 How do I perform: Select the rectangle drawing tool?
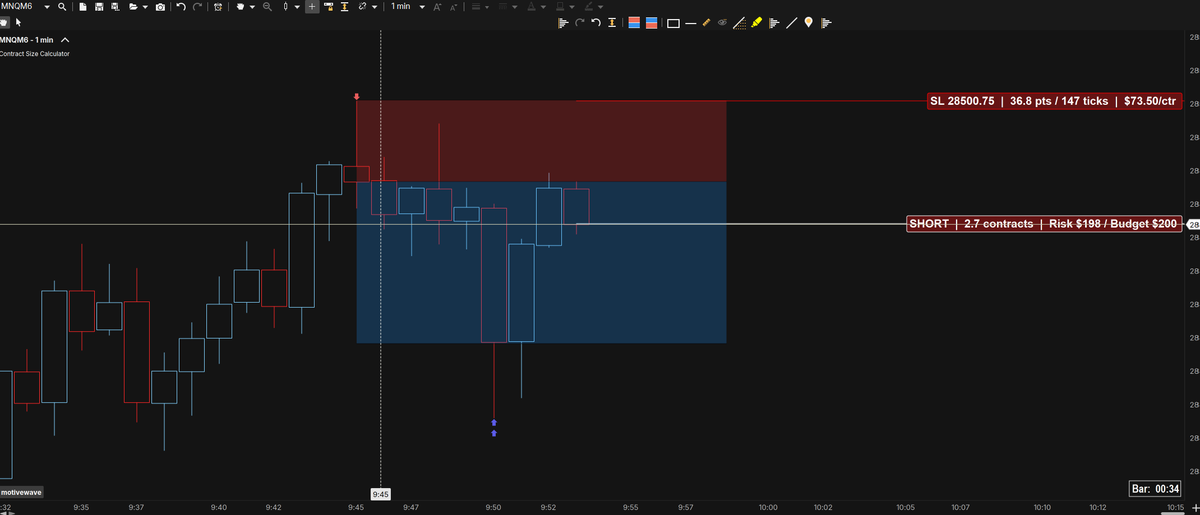[673, 24]
